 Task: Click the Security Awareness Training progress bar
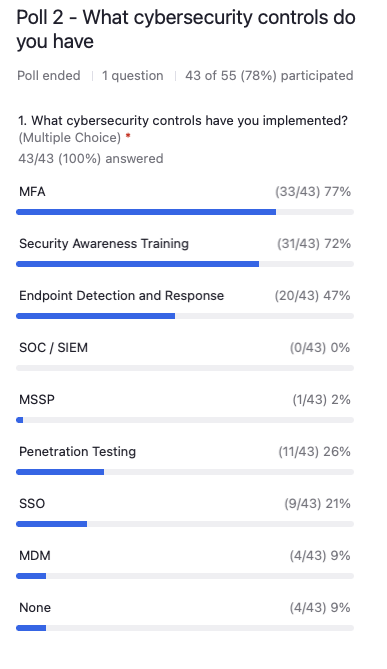[185, 264]
